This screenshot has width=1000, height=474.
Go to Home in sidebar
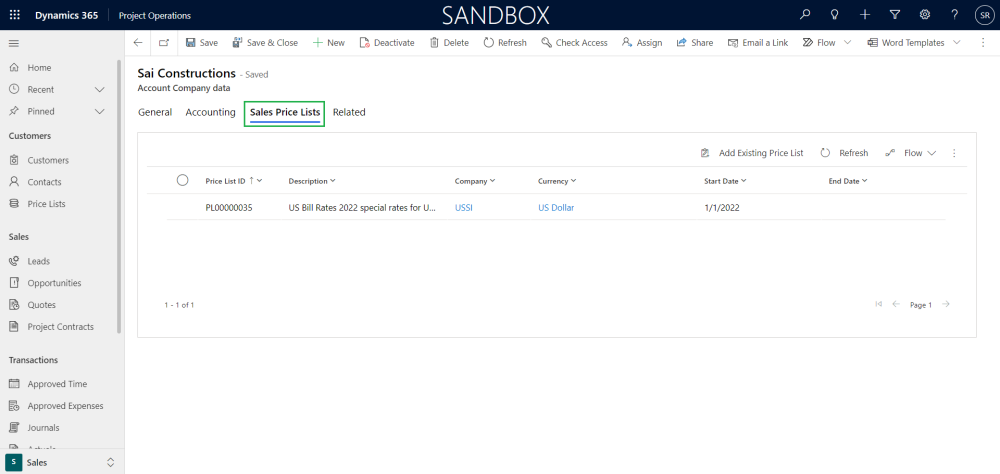point(39,68)
